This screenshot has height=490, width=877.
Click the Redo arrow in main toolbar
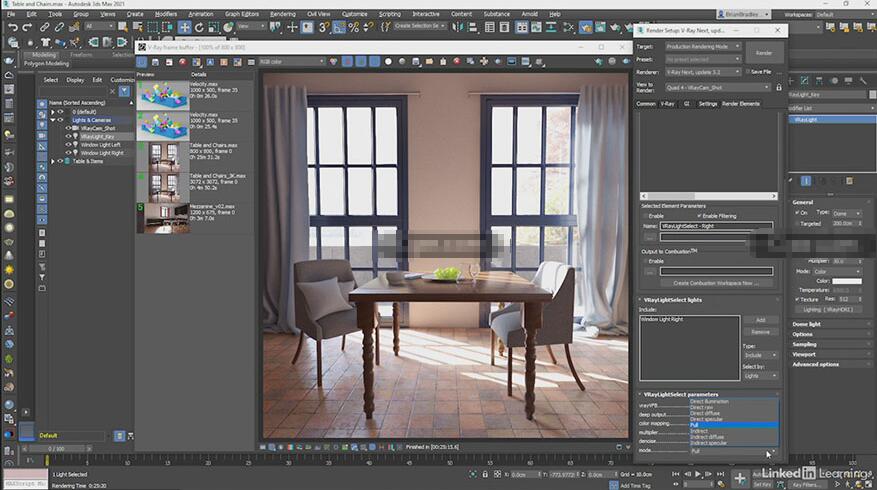(x=27, y=27)
